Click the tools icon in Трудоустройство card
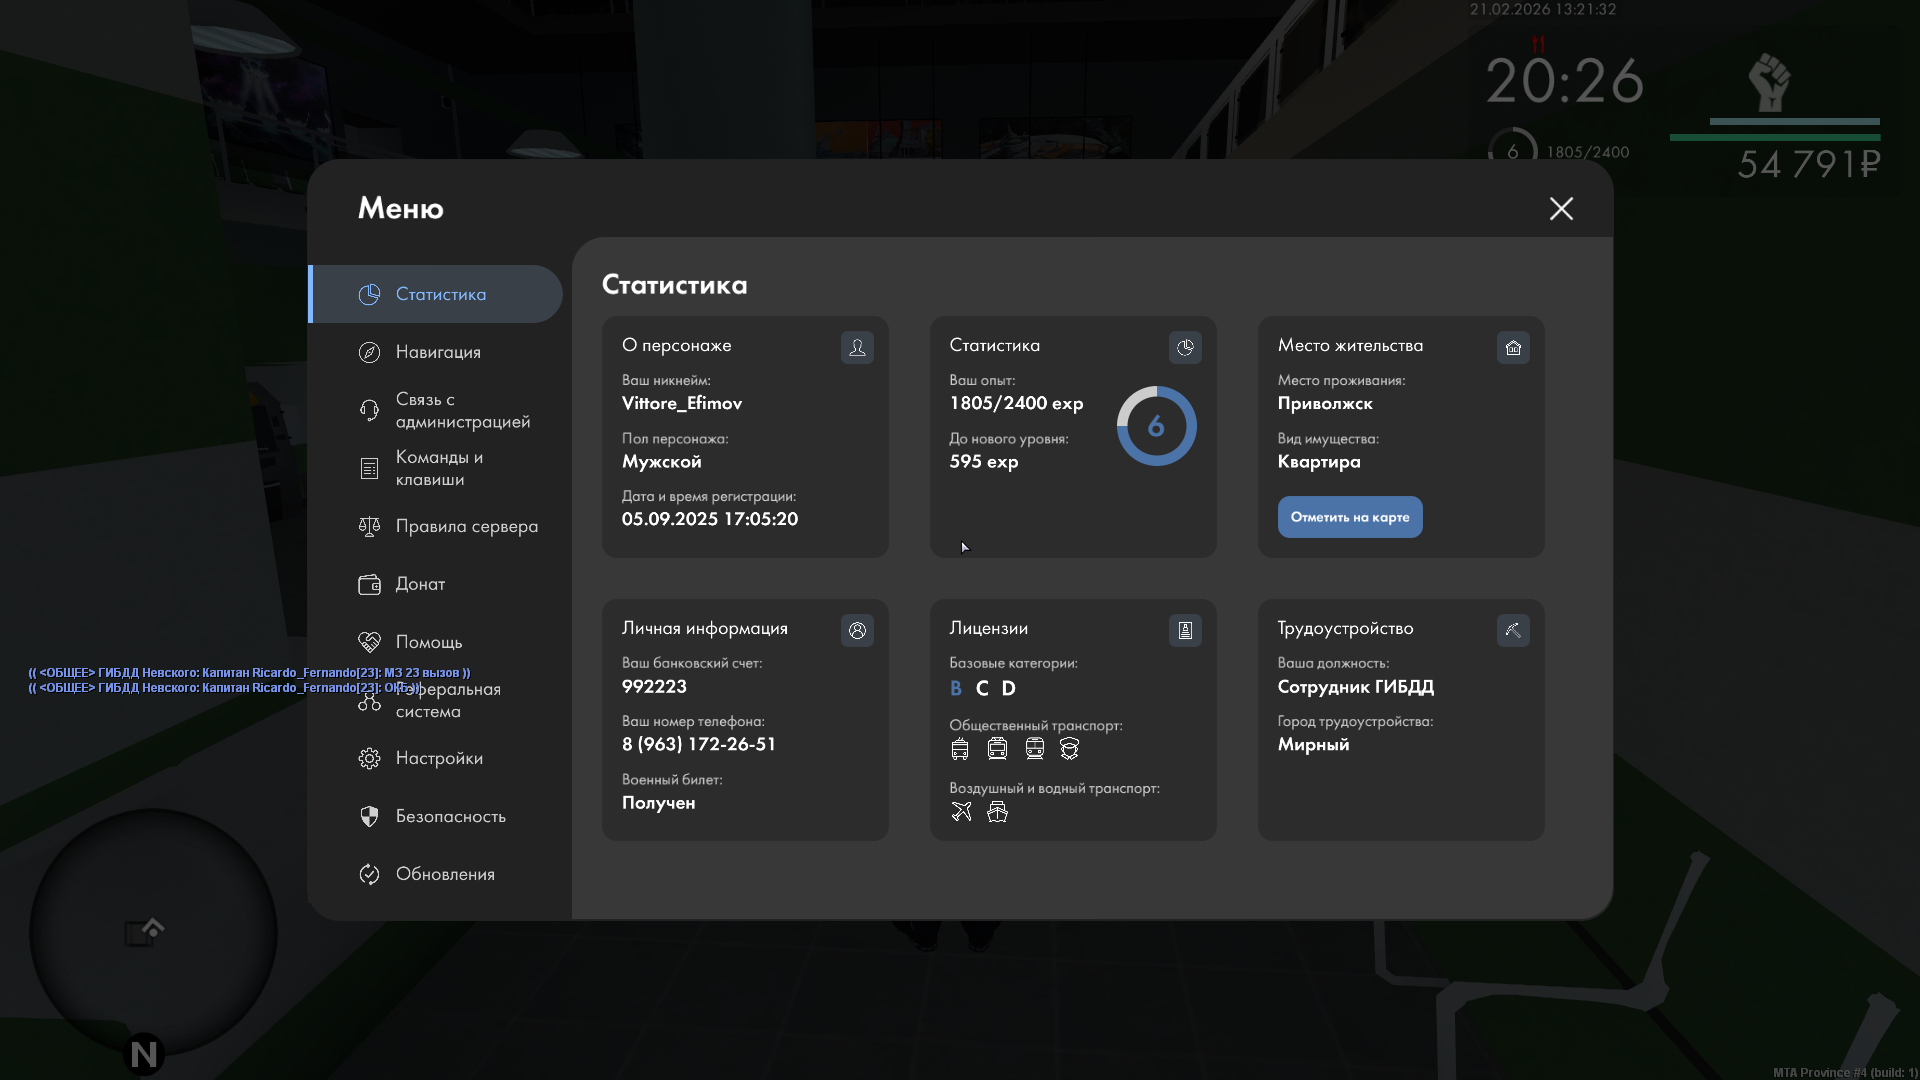 tap(1513, 630)
